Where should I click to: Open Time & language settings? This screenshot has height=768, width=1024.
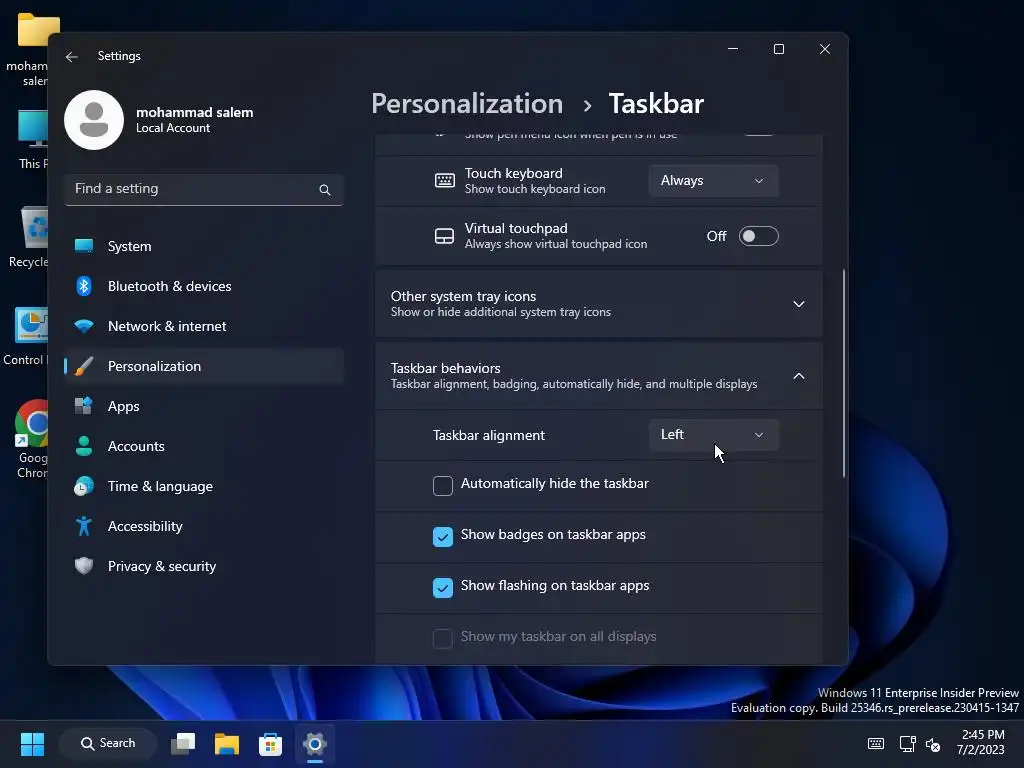(204, 487)
